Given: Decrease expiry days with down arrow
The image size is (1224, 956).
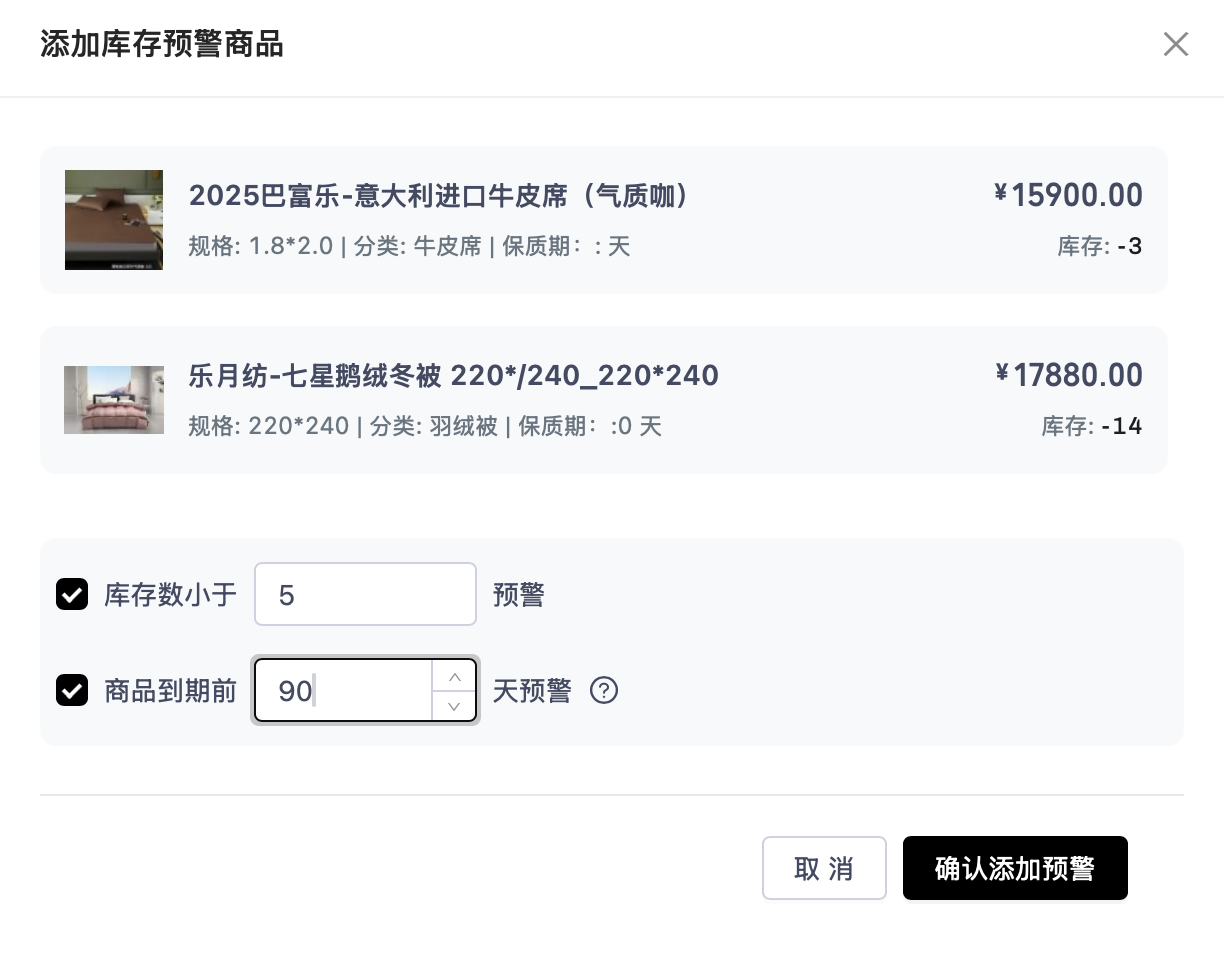Looking at the screenshot, I should coord(454,706).
